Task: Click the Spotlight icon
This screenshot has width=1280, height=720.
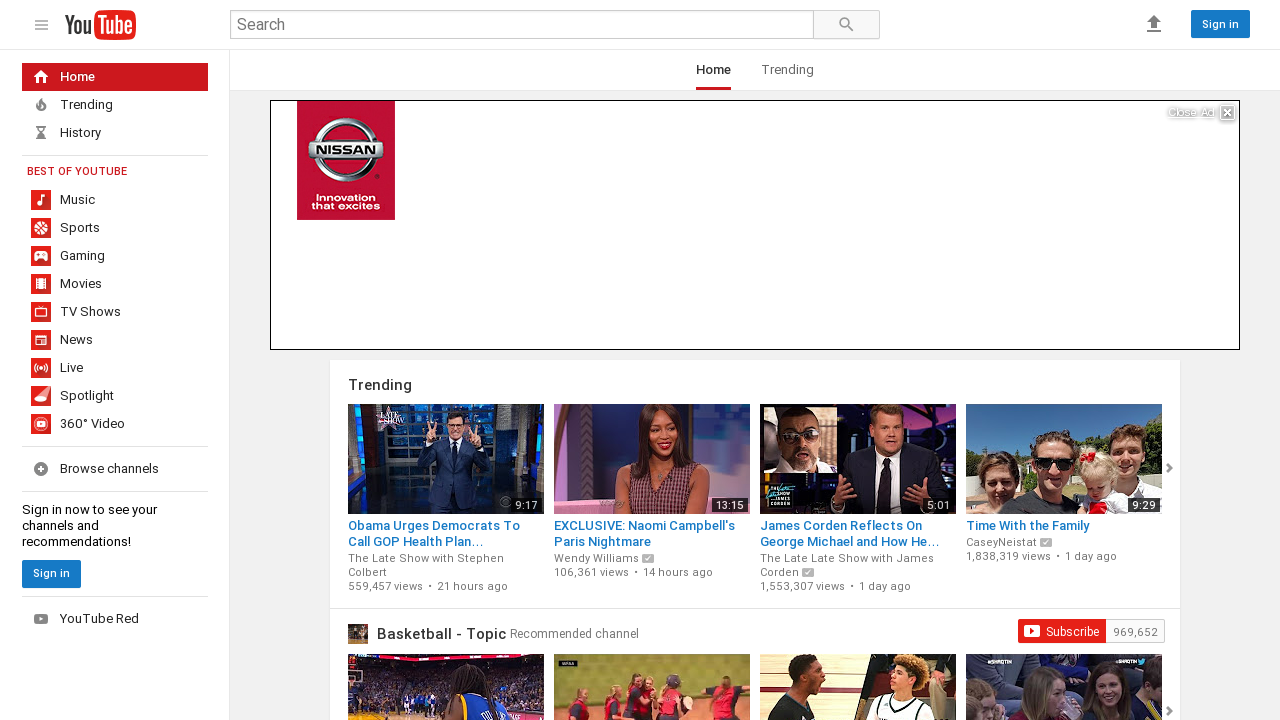Action: pos(41,396)
